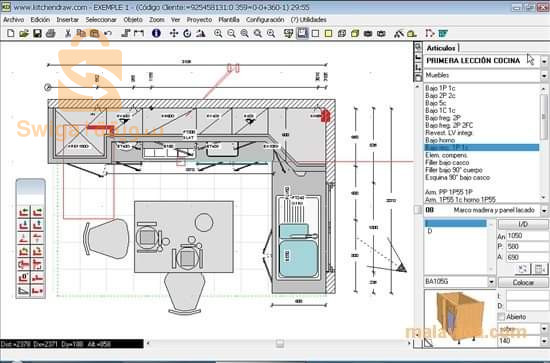The width and height of the screenshot is (550, 363).
Task: Expand the Muebles category dropdown
Action: coord(544,75)
